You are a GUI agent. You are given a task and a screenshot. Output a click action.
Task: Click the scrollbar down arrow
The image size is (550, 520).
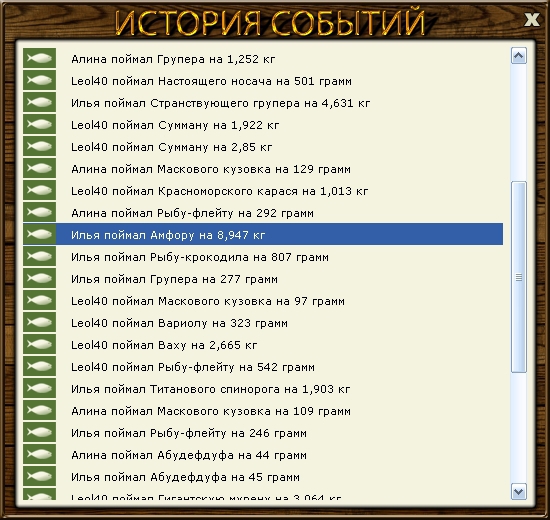tap(519, 491)
